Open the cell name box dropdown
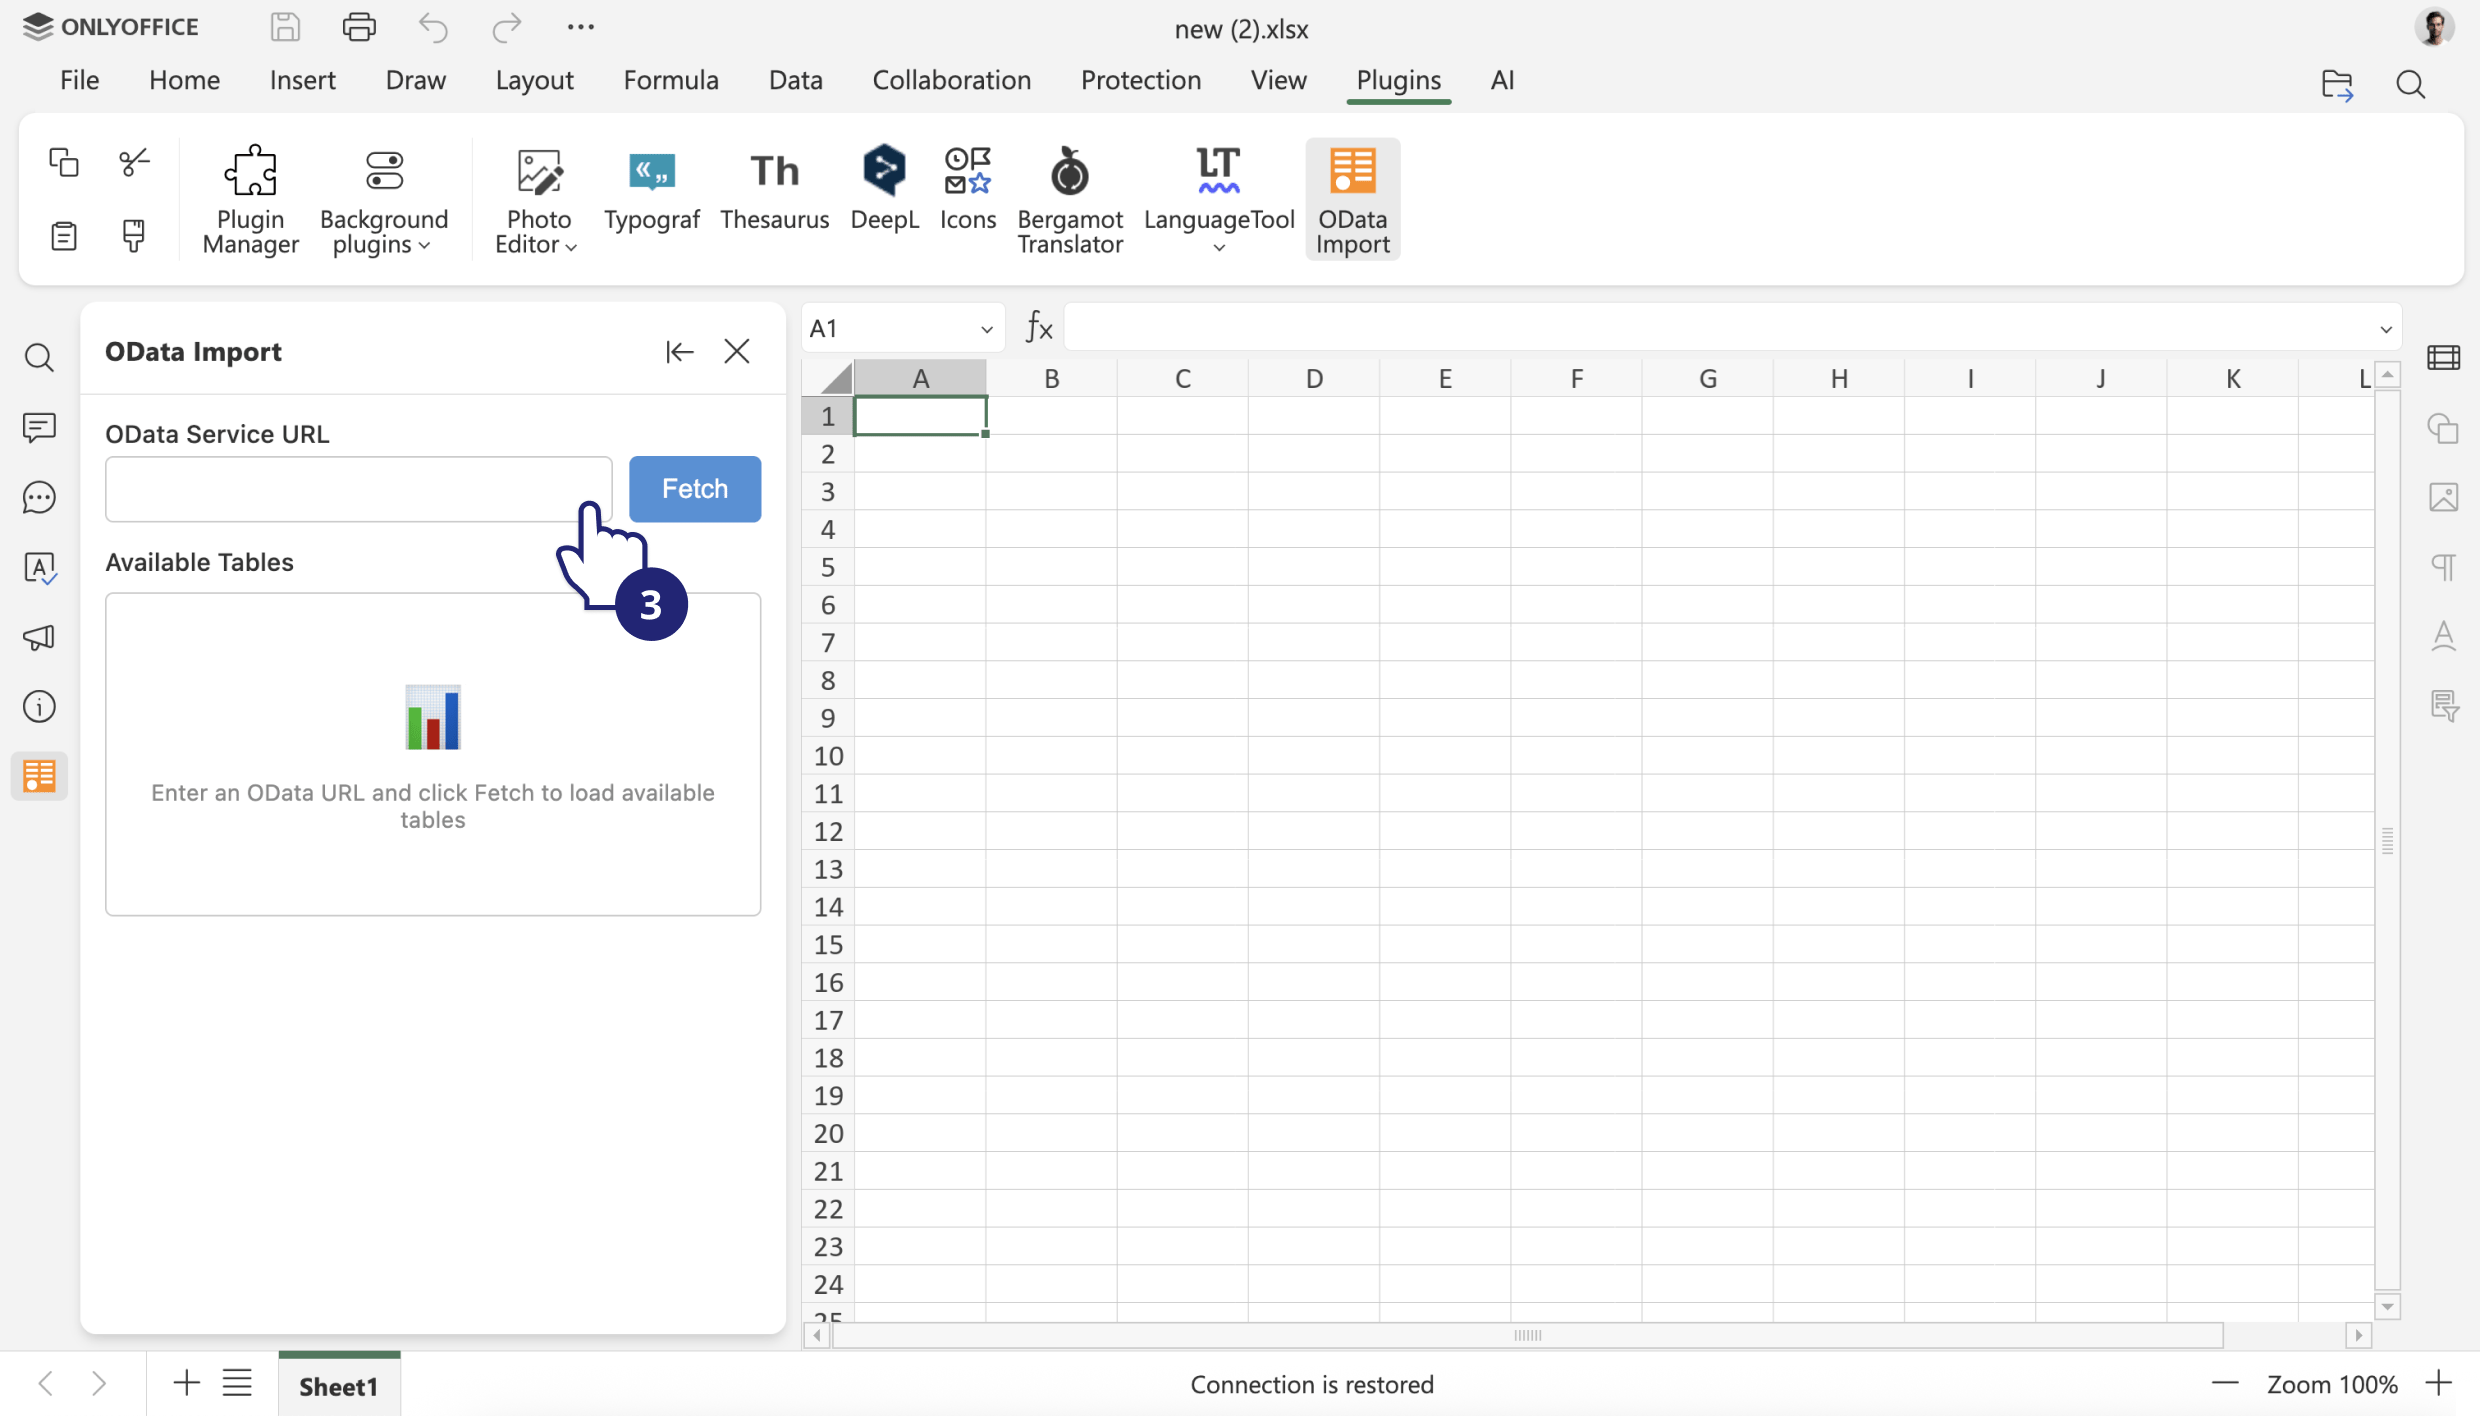Image resolution: width=2480 pixels, height=1416 pixels. 986,329
